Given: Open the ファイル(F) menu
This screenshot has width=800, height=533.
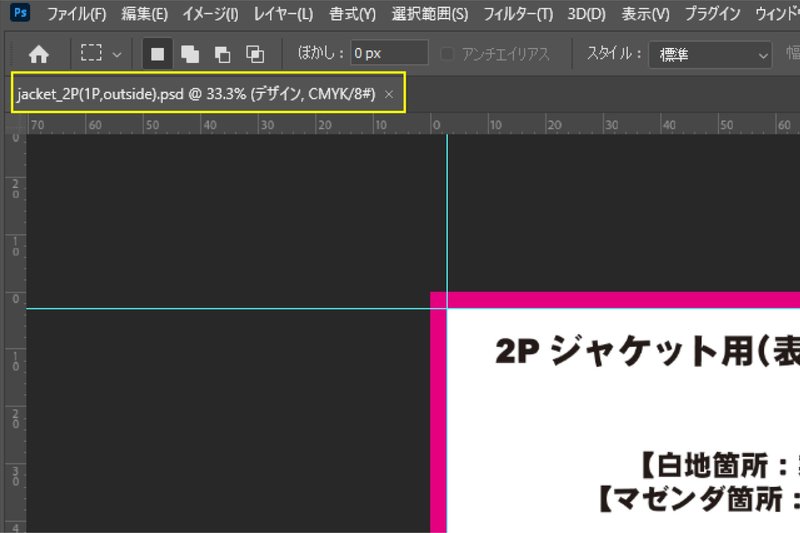Looking at the screenshot, I should pyautogui.click(x=77, y=14).
